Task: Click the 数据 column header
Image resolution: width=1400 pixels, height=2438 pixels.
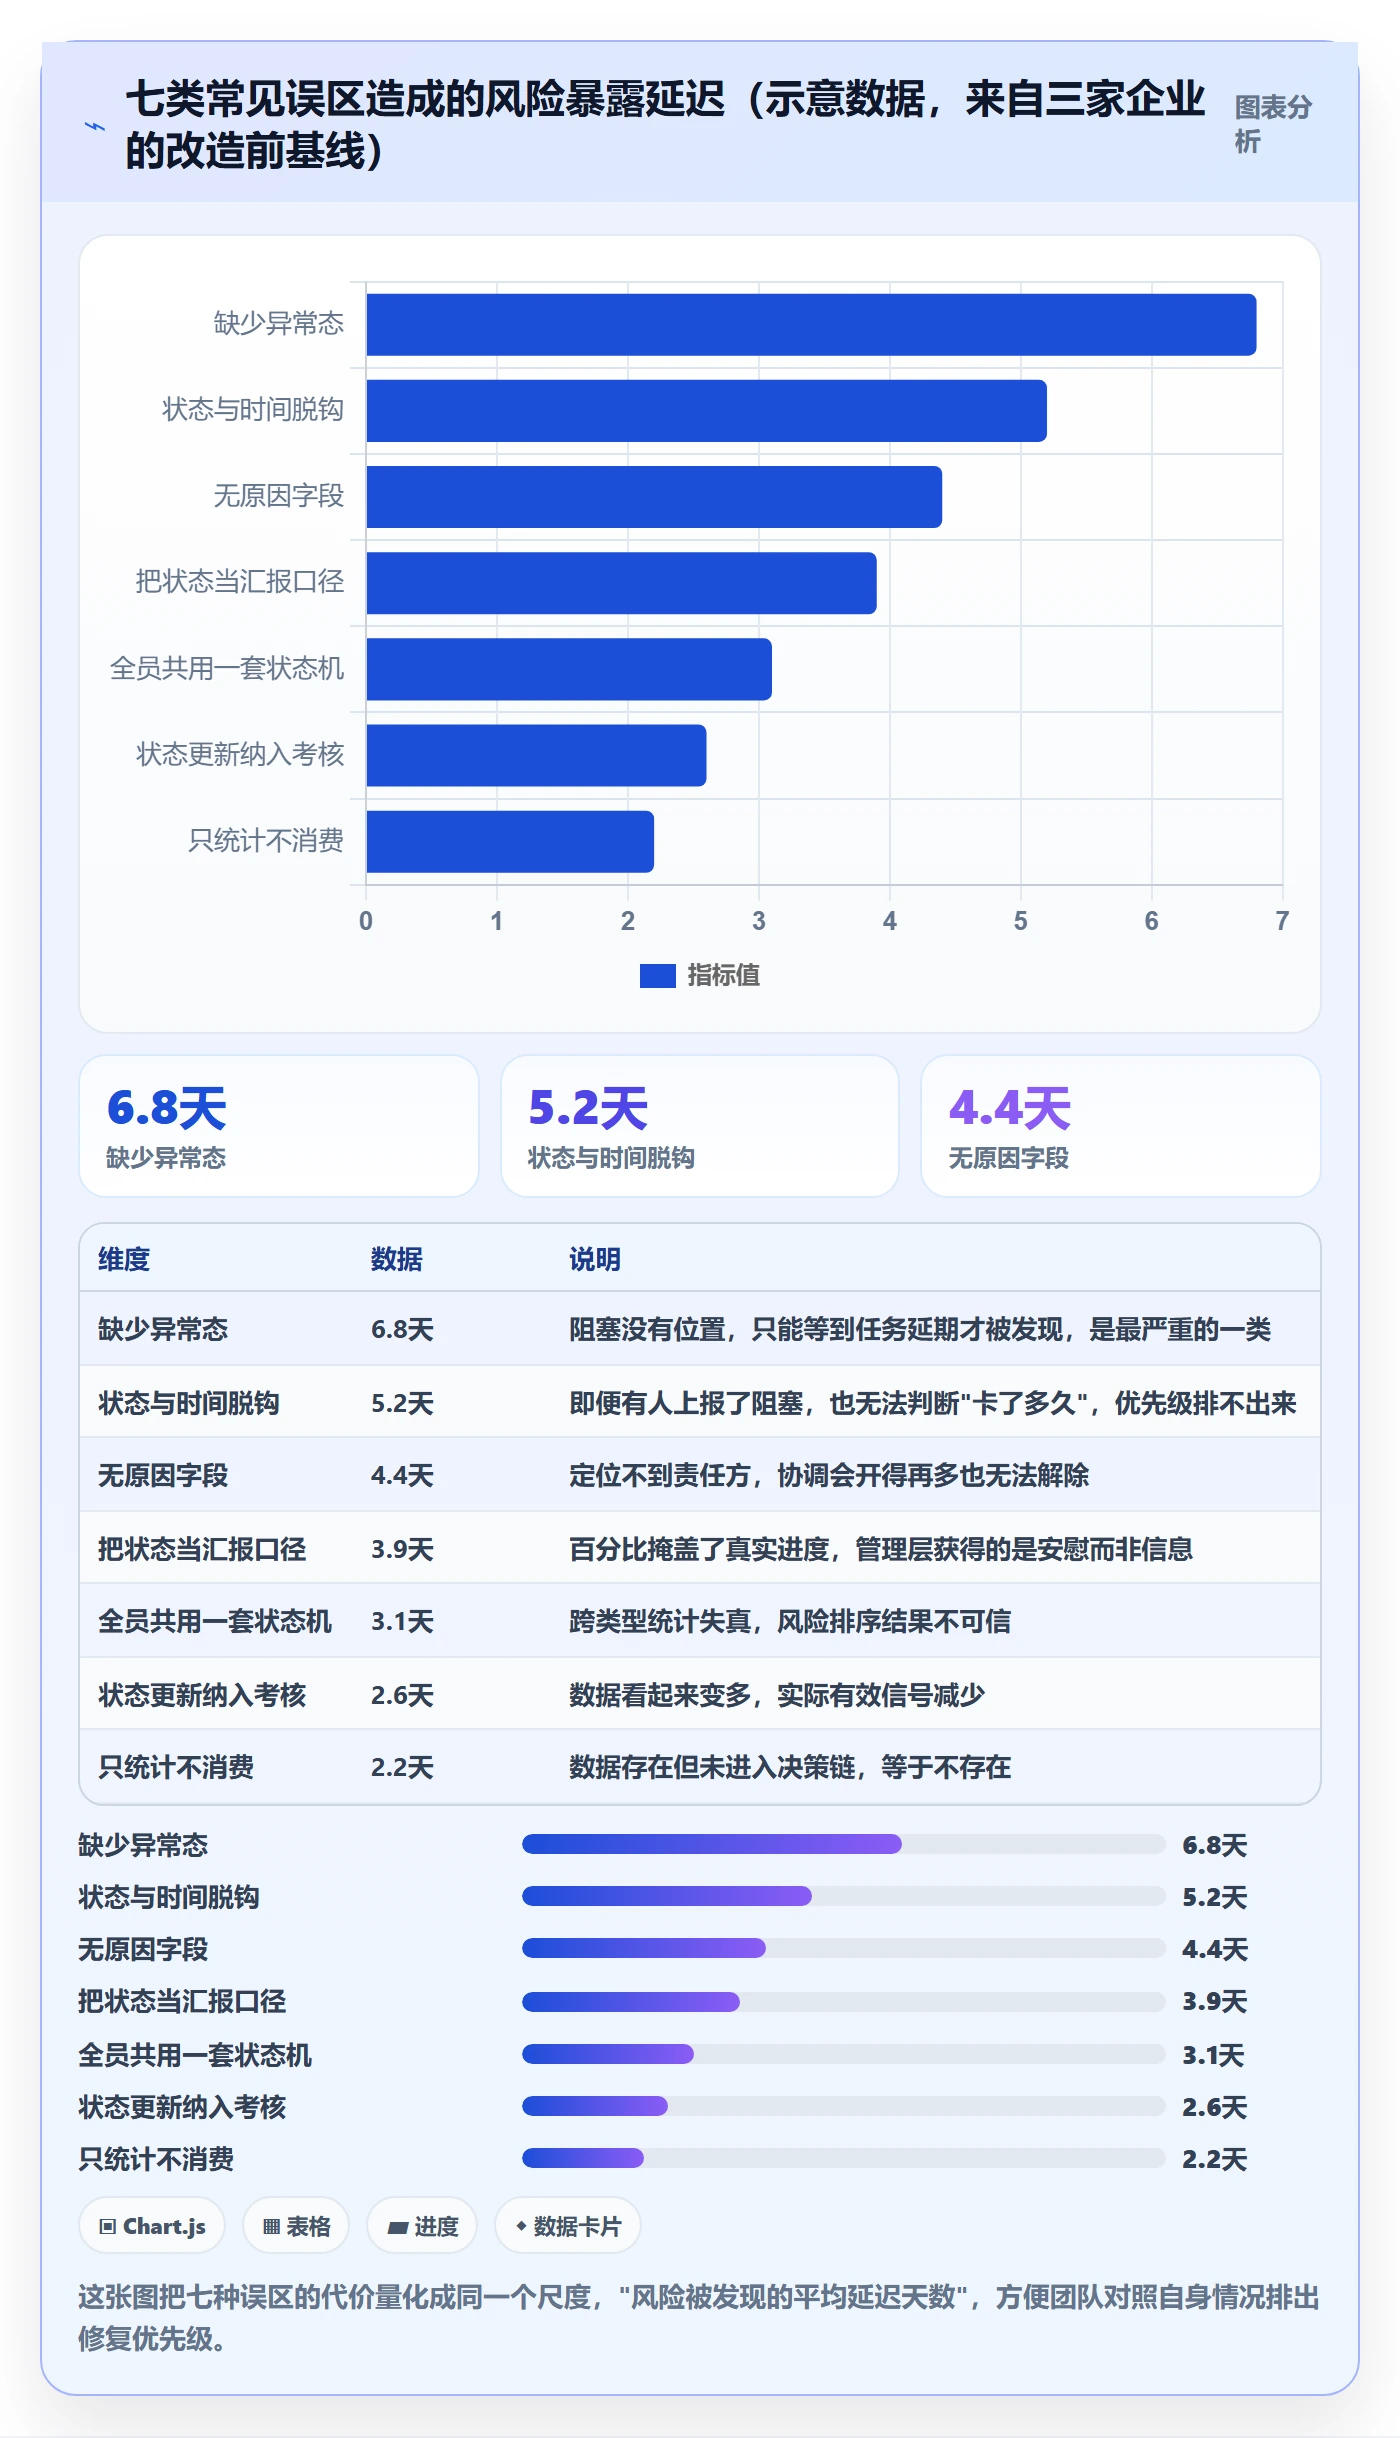Action: (x=397, y=1259)
